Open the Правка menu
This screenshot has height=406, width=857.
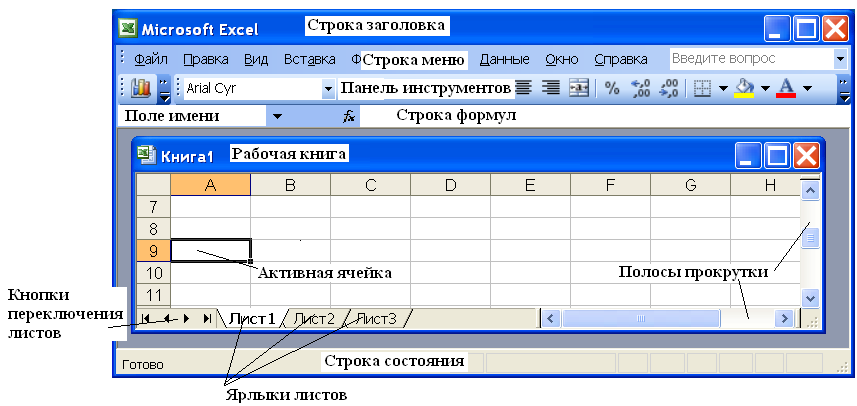pyautogui.click(x=206, y=60)
